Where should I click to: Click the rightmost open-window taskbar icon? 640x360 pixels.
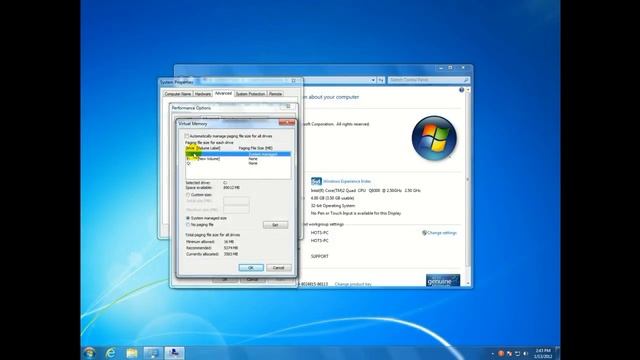click(x=174, y=353)
